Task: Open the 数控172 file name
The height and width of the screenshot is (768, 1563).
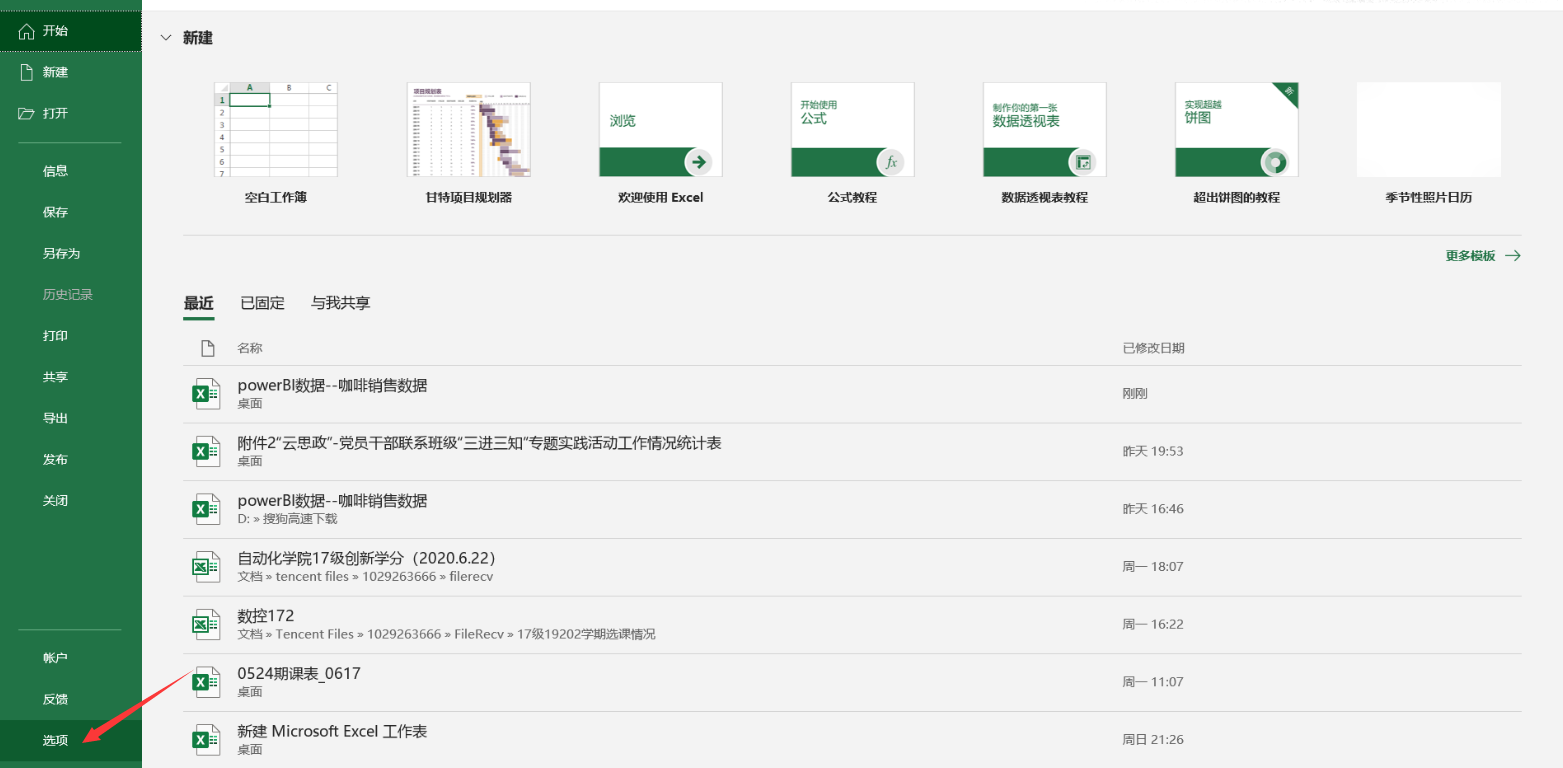Action: tap(266, 615)
